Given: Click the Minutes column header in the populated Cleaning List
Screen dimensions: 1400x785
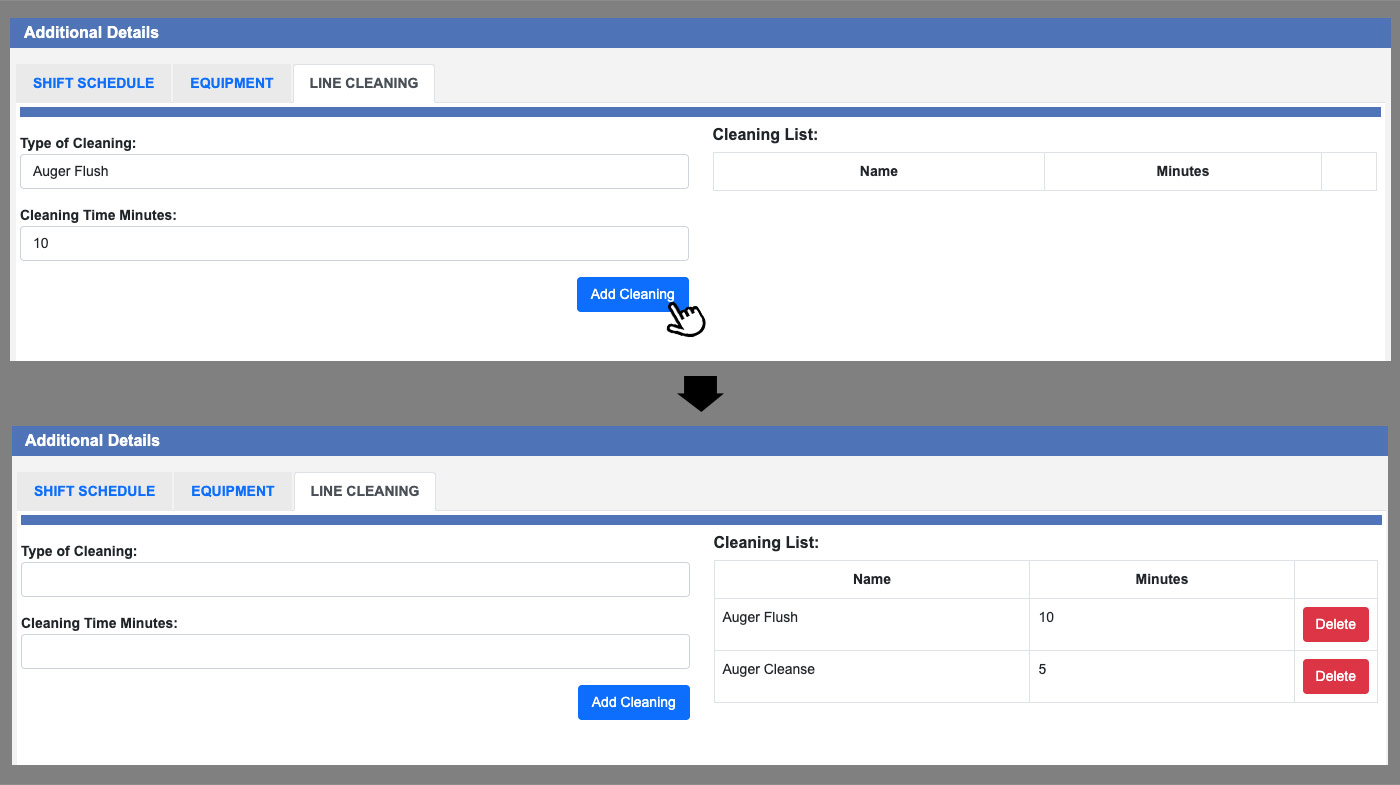Looking at the screenshot, I should click(1161, 579).
